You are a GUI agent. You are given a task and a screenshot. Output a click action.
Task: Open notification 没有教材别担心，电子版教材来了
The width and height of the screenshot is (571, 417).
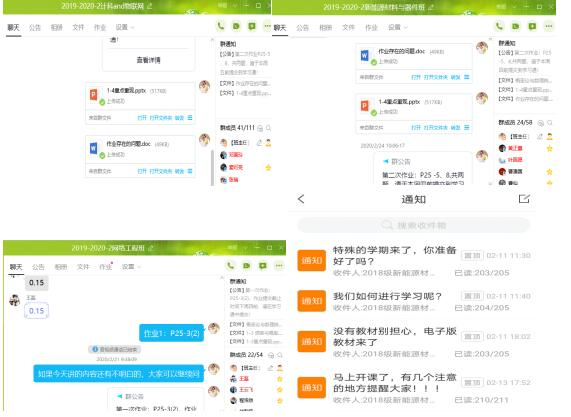tap(414, 342)
